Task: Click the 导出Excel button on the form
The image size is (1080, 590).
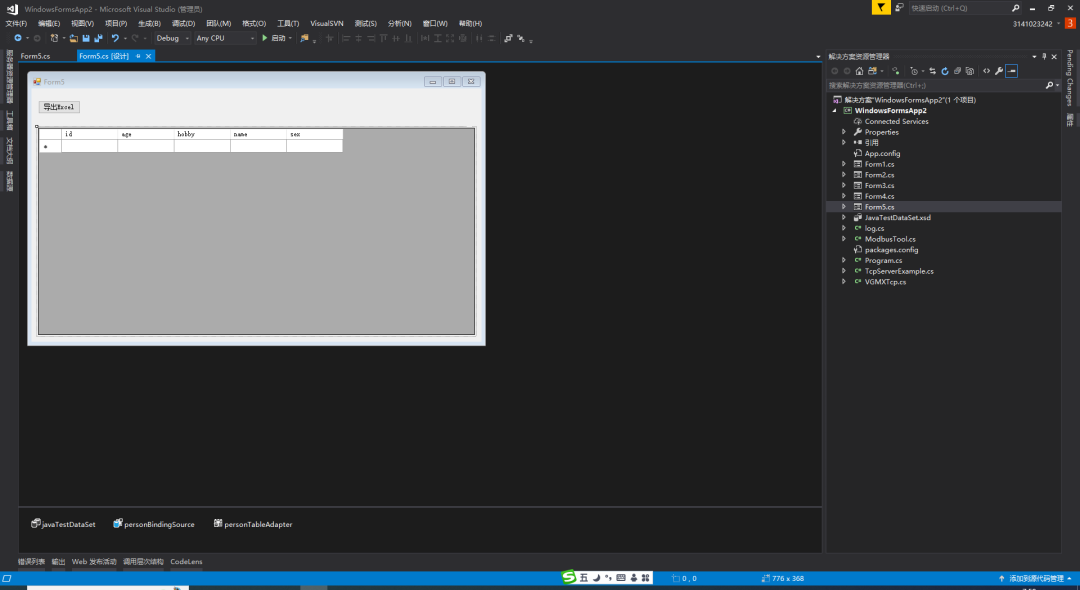Action: pyautogui.click(x=58, y=107)
